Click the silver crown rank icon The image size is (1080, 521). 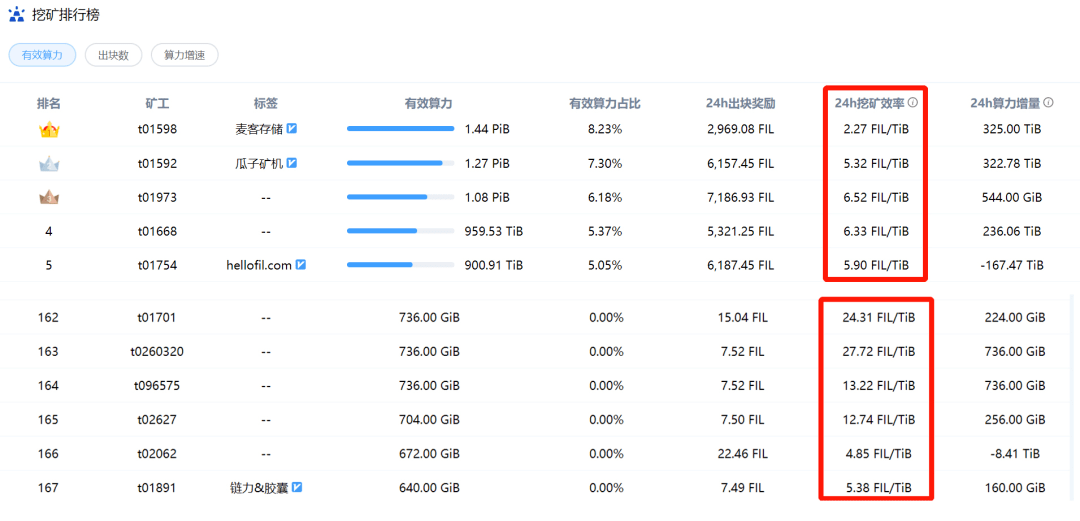[x=48, y=164]
